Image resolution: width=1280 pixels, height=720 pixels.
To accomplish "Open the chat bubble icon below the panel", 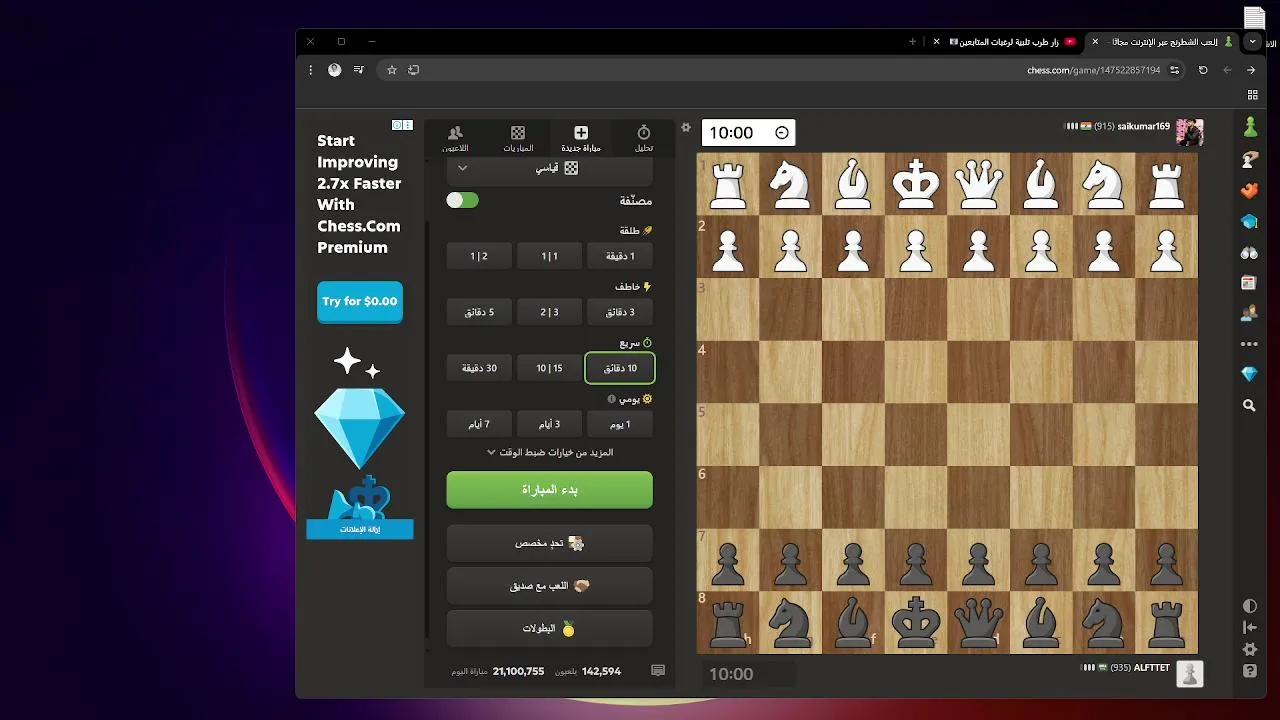I will click(x=658, y=671).
